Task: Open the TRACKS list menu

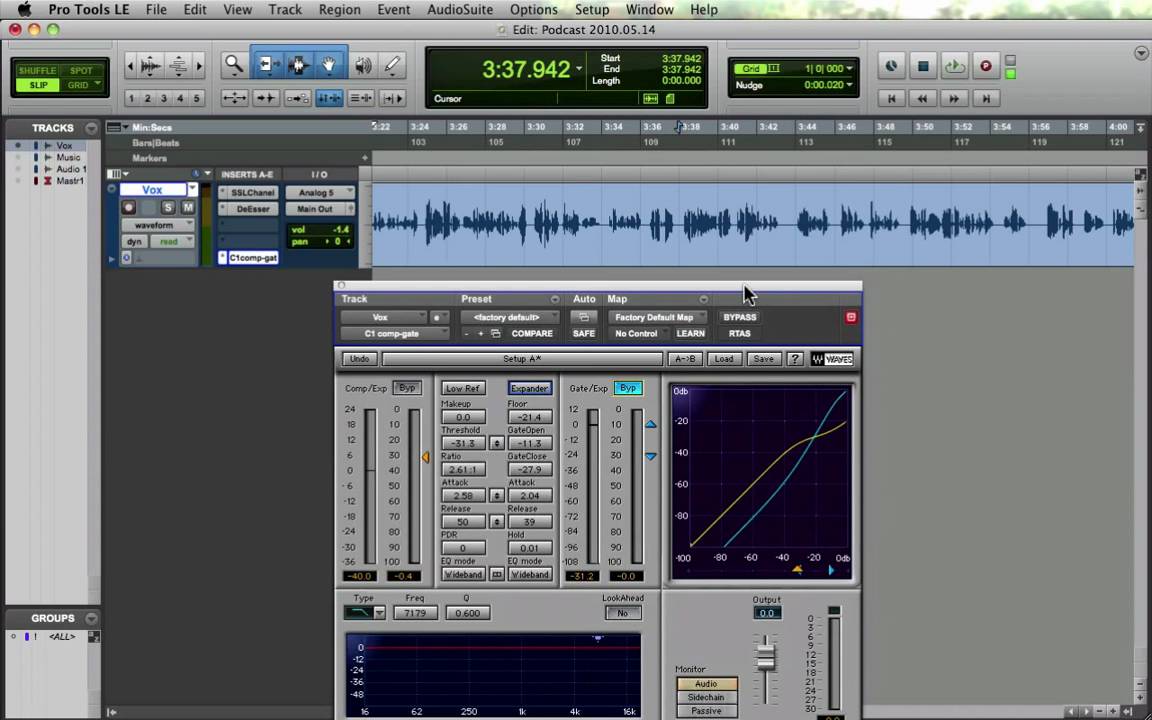Action: pos(90,128)
